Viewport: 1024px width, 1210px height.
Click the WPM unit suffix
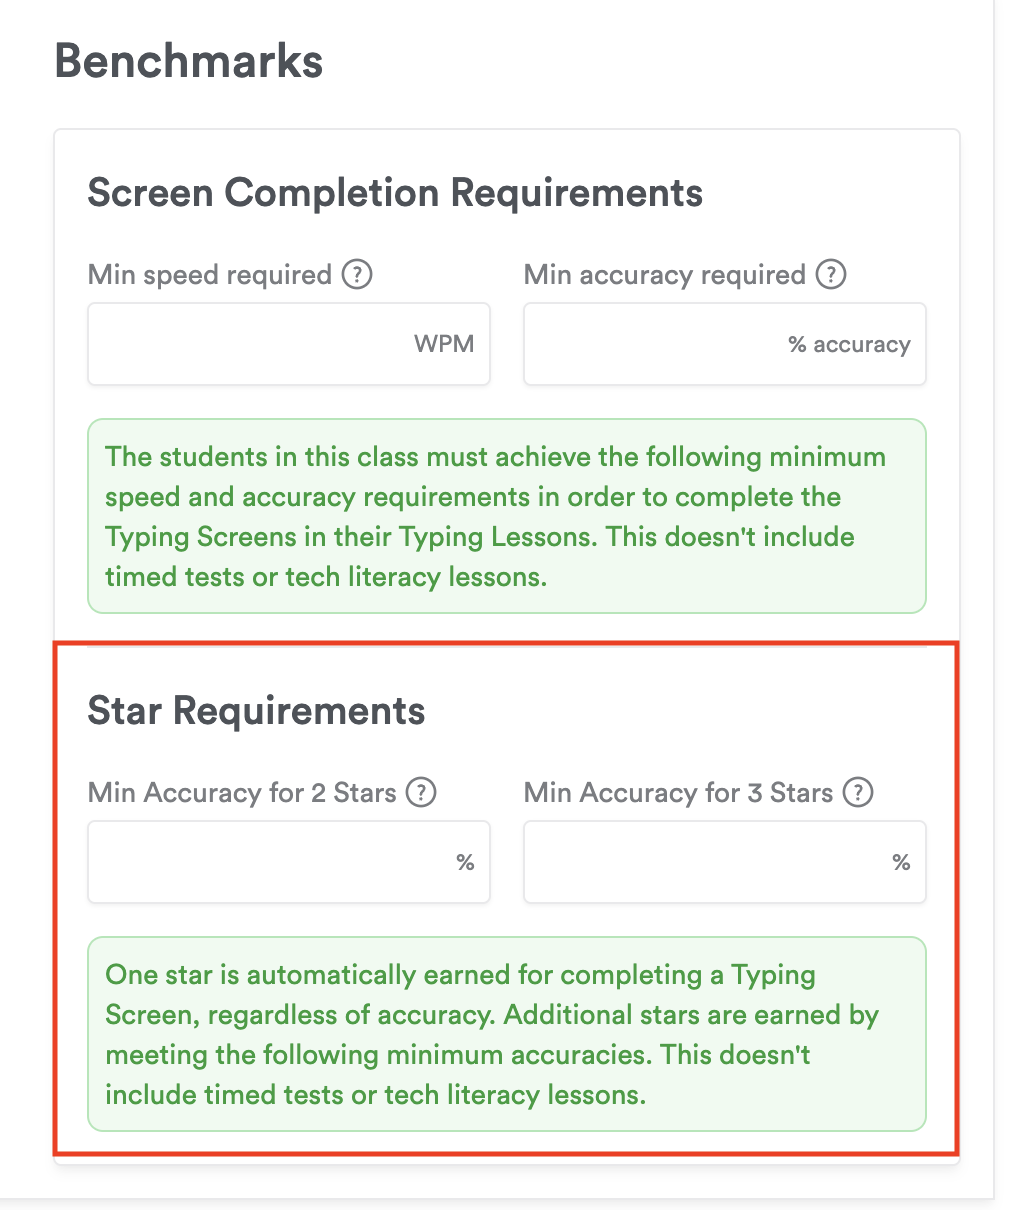tap(444, 344)
